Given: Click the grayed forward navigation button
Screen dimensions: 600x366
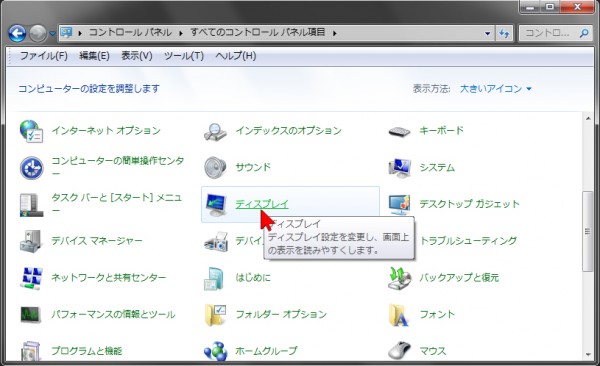Looking at the screenshot, I should coord(38,34).
